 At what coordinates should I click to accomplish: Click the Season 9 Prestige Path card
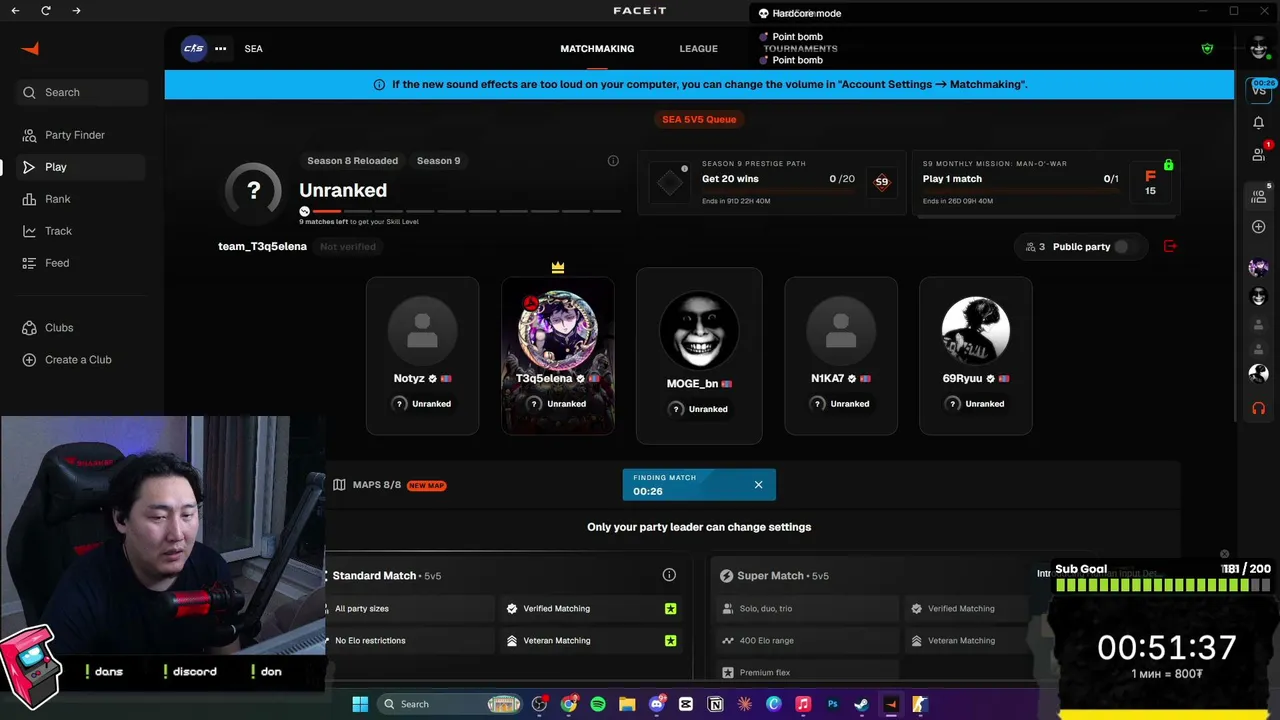[x=772, y=182]
